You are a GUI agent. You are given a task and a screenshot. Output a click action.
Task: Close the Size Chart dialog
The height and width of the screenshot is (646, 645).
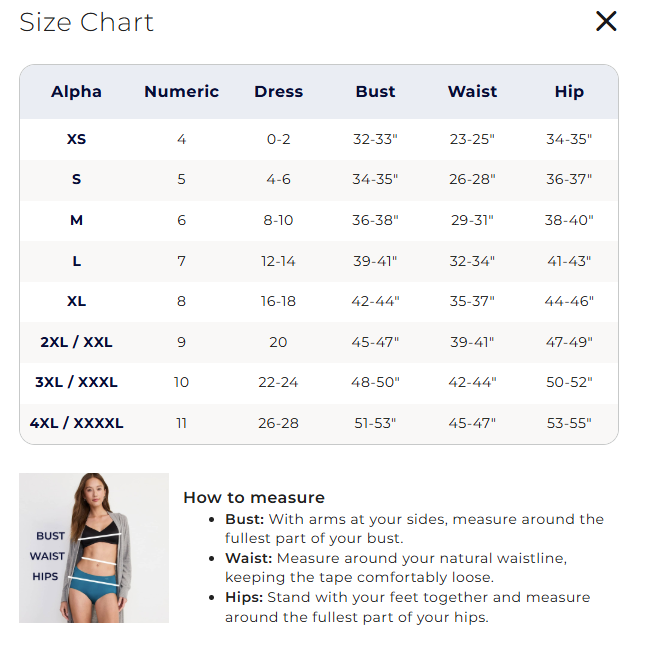pos(606,22)
